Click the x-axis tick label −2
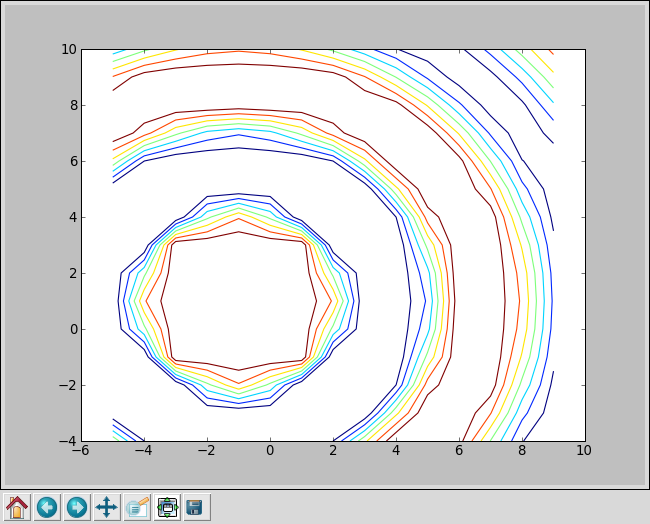650x524 pixels. coord(207,451)
